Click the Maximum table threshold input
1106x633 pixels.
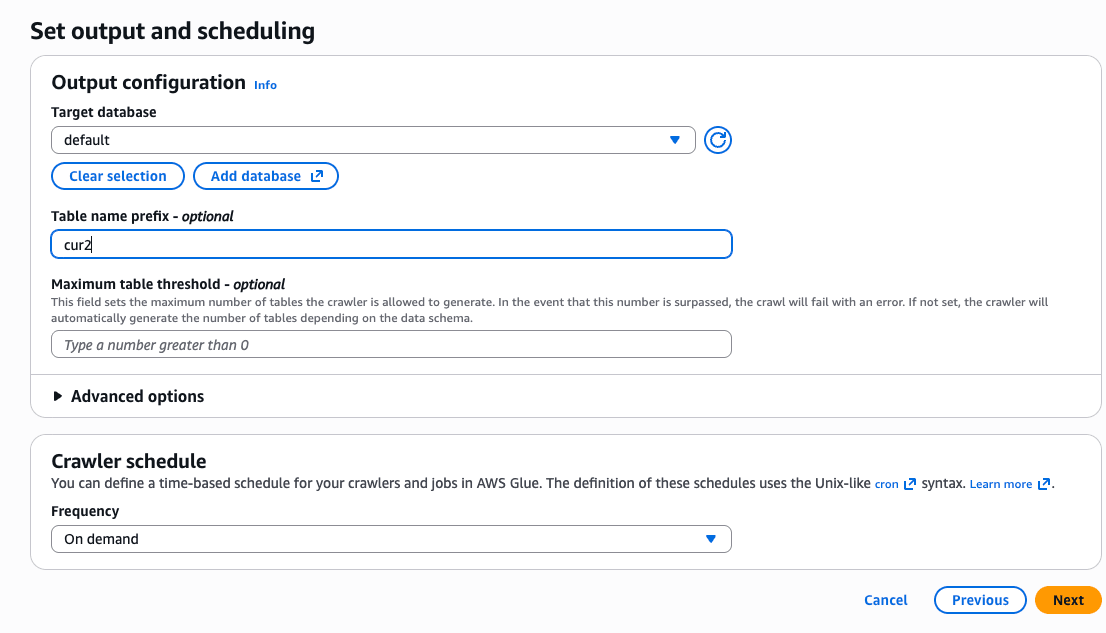[x=390, y=345]
